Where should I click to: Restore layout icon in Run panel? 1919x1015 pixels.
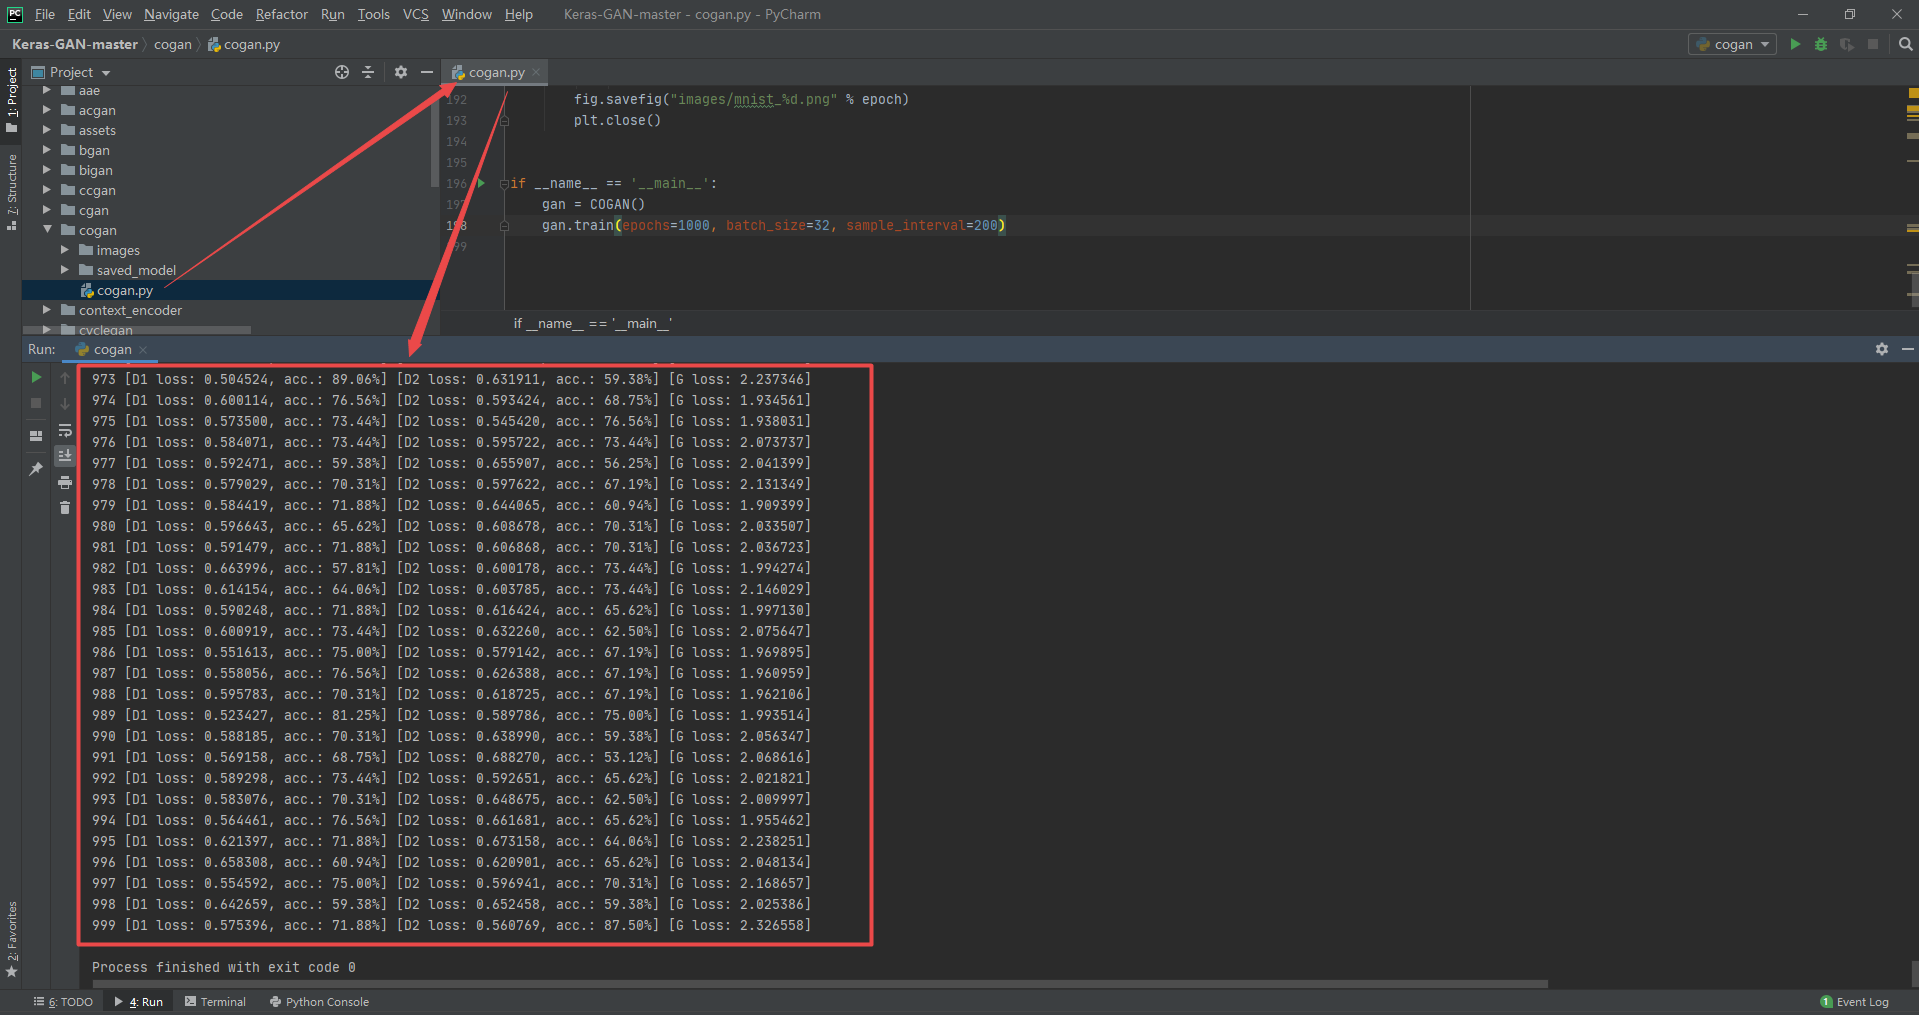pyautogui.click(x=36, y=436)
